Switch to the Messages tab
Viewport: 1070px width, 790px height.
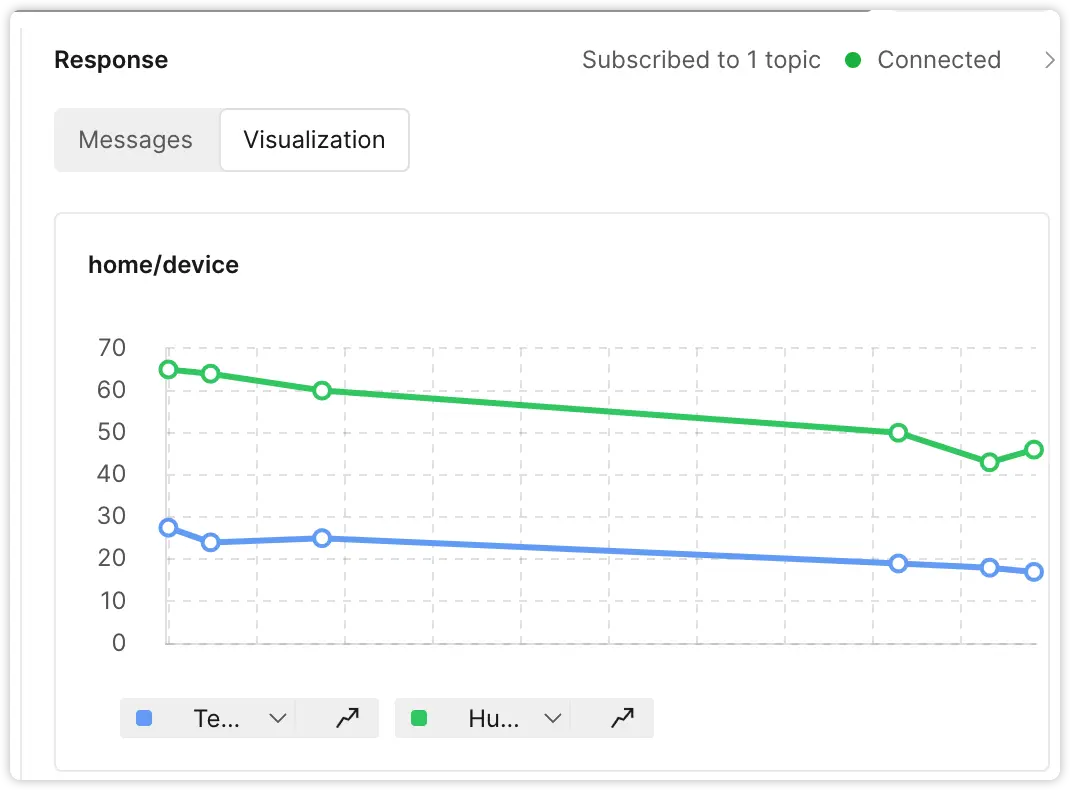point(136,140)
